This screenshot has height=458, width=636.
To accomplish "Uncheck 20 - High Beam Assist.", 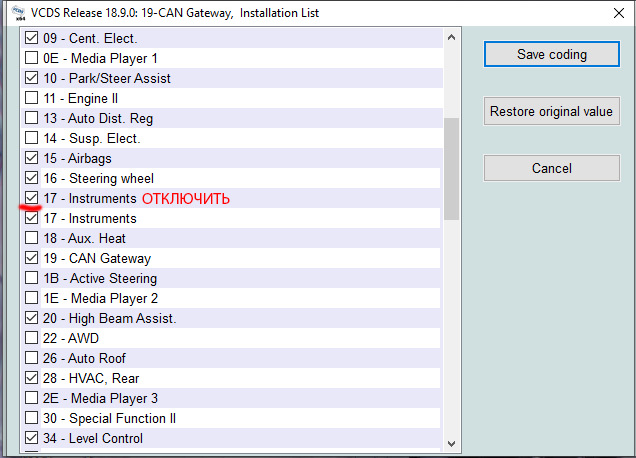I will point(31,318).
